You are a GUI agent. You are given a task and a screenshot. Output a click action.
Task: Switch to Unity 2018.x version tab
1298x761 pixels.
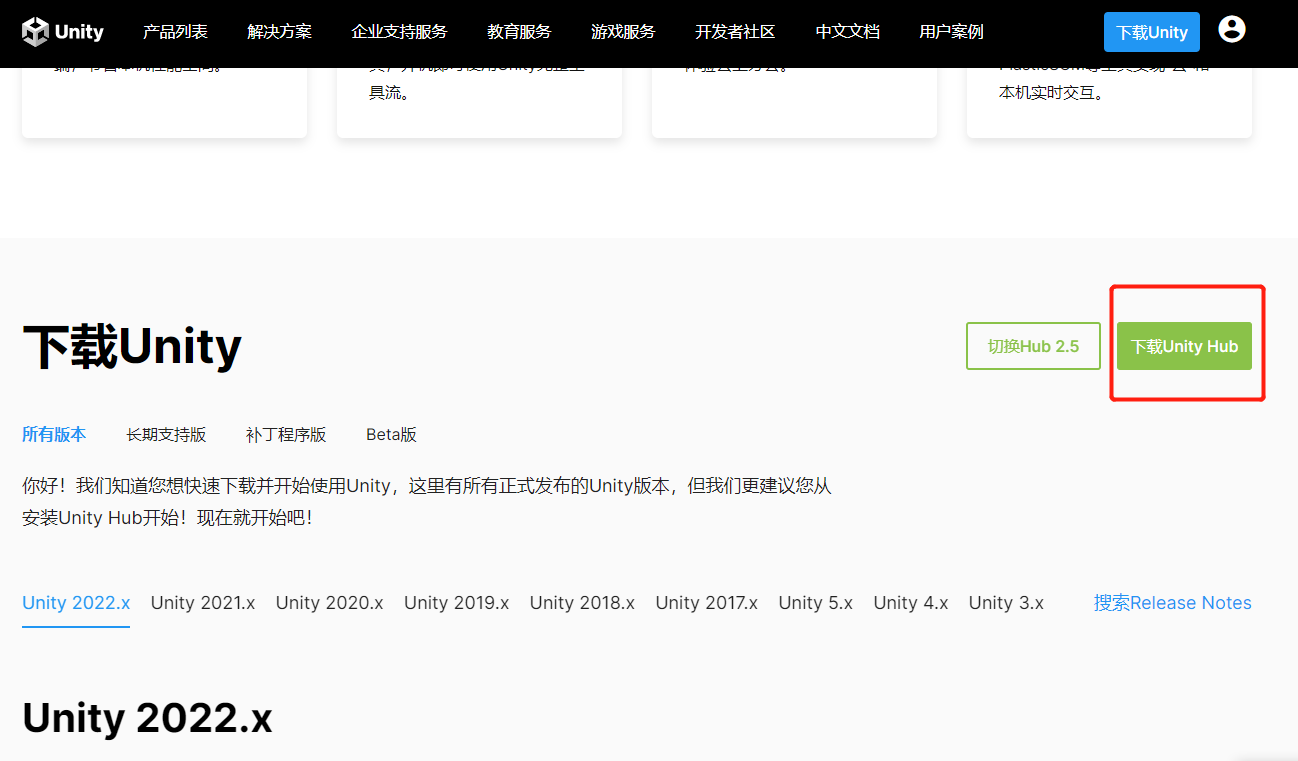click(x=582, y=603)
